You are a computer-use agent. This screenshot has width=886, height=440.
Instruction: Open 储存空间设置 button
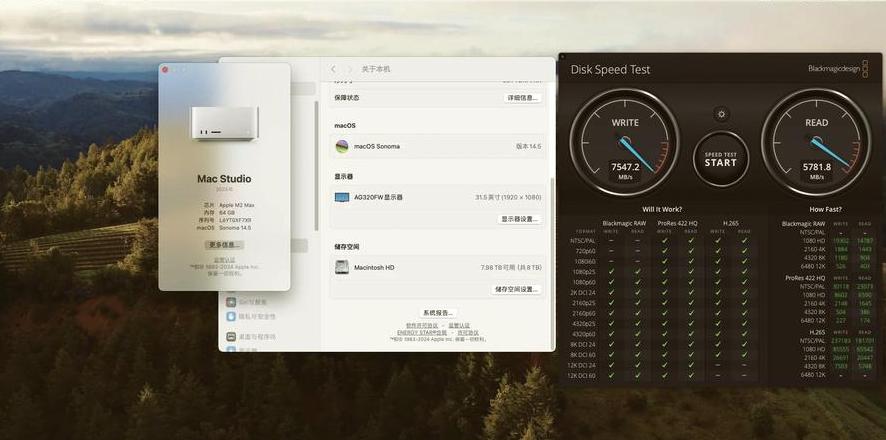click(x=516, y=289)
